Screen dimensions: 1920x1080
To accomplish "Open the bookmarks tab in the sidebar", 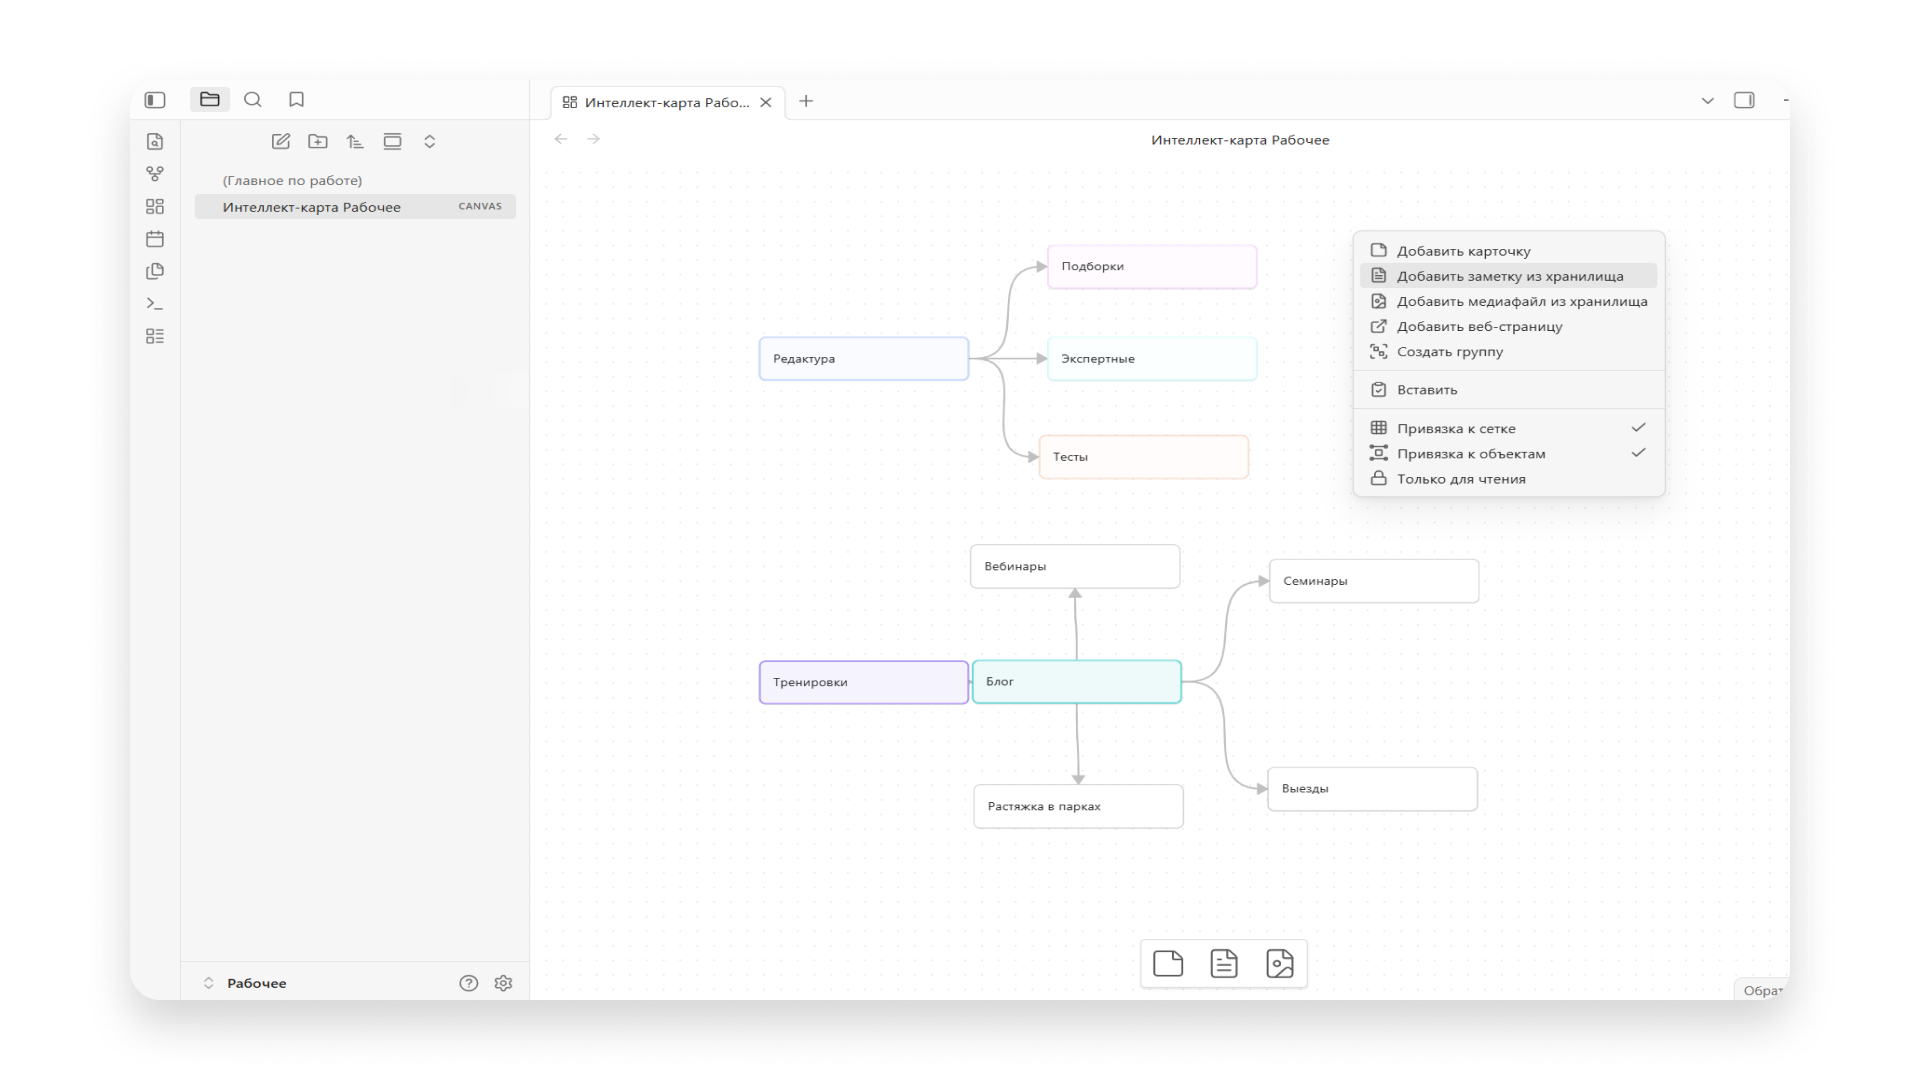I will click(297, 100).
